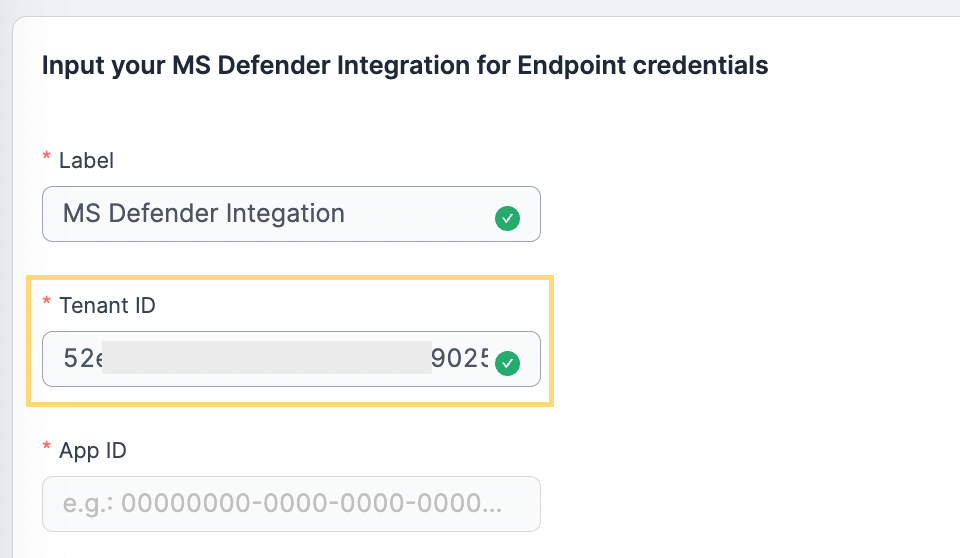Click the MS Defender credentials heading
This screenshot has width=960, height=558.
pyautogui.click(x=405, y=66)
